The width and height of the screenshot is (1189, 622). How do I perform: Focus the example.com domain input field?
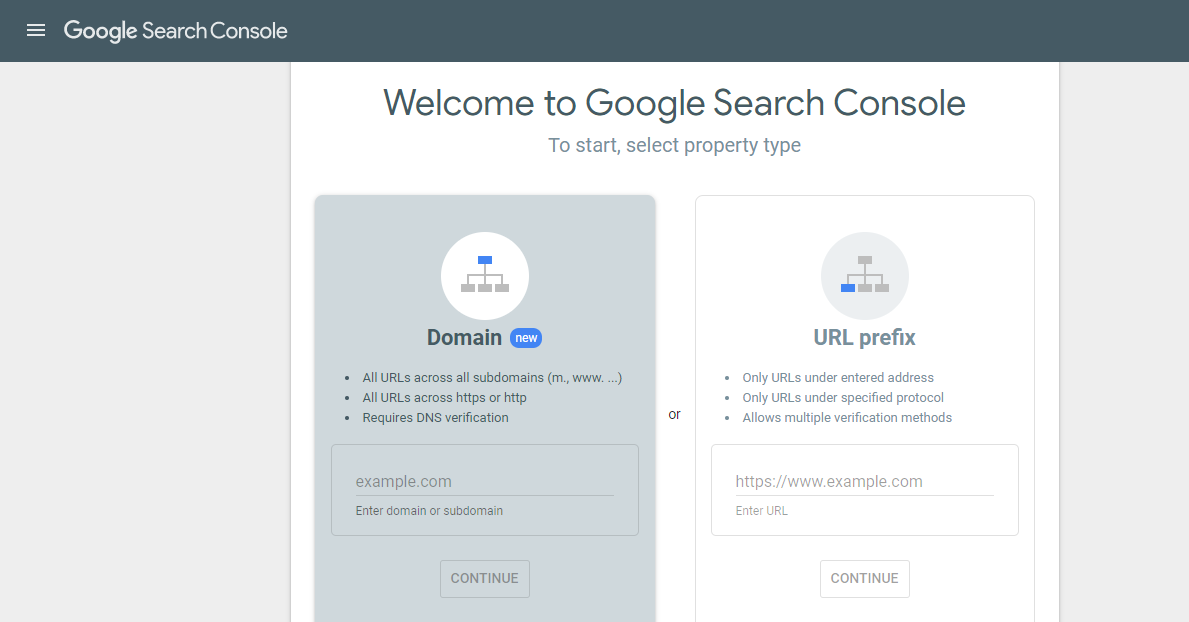coord(484,481)
